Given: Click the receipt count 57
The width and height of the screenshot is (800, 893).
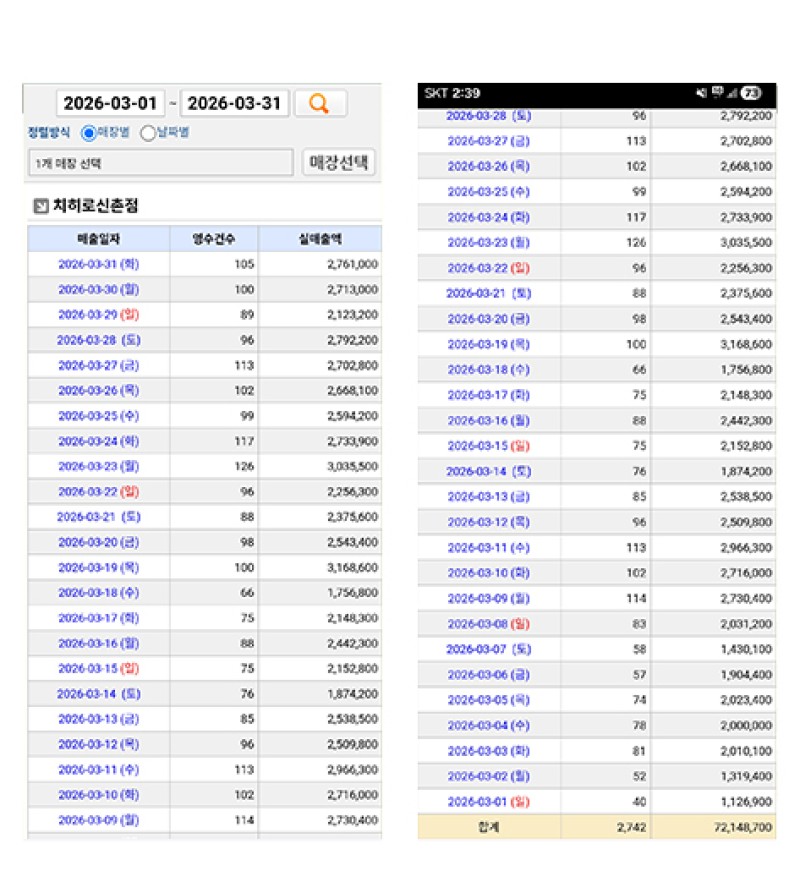Looking at the screenshot, I should tap(639, 675).
